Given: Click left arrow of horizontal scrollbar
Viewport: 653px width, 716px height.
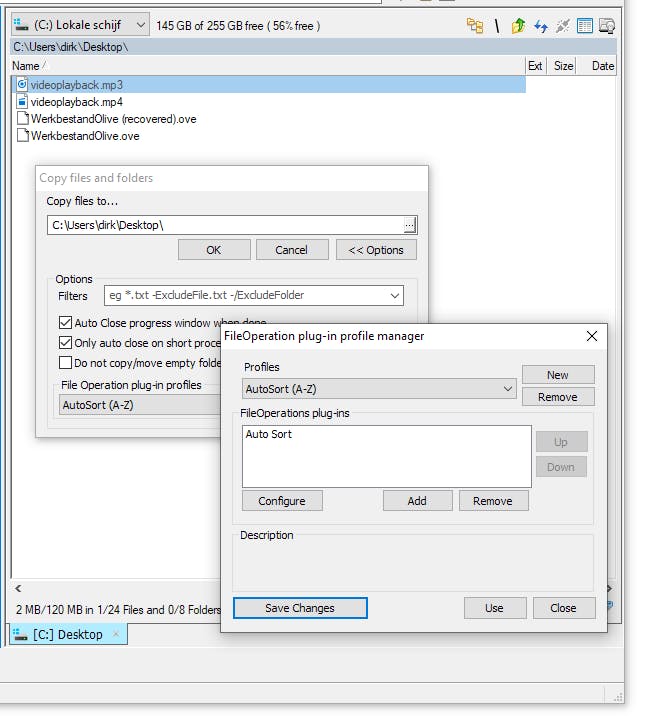Looking at the screenshot, I should (18, 588).
